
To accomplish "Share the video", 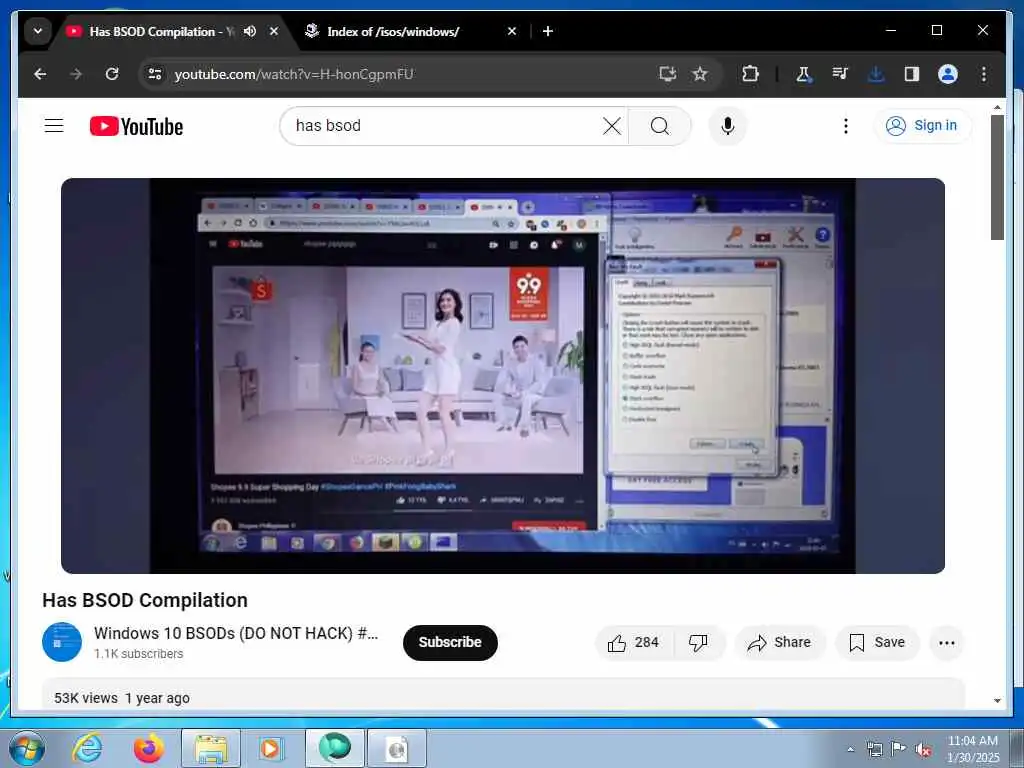I will tap(780, 643).
